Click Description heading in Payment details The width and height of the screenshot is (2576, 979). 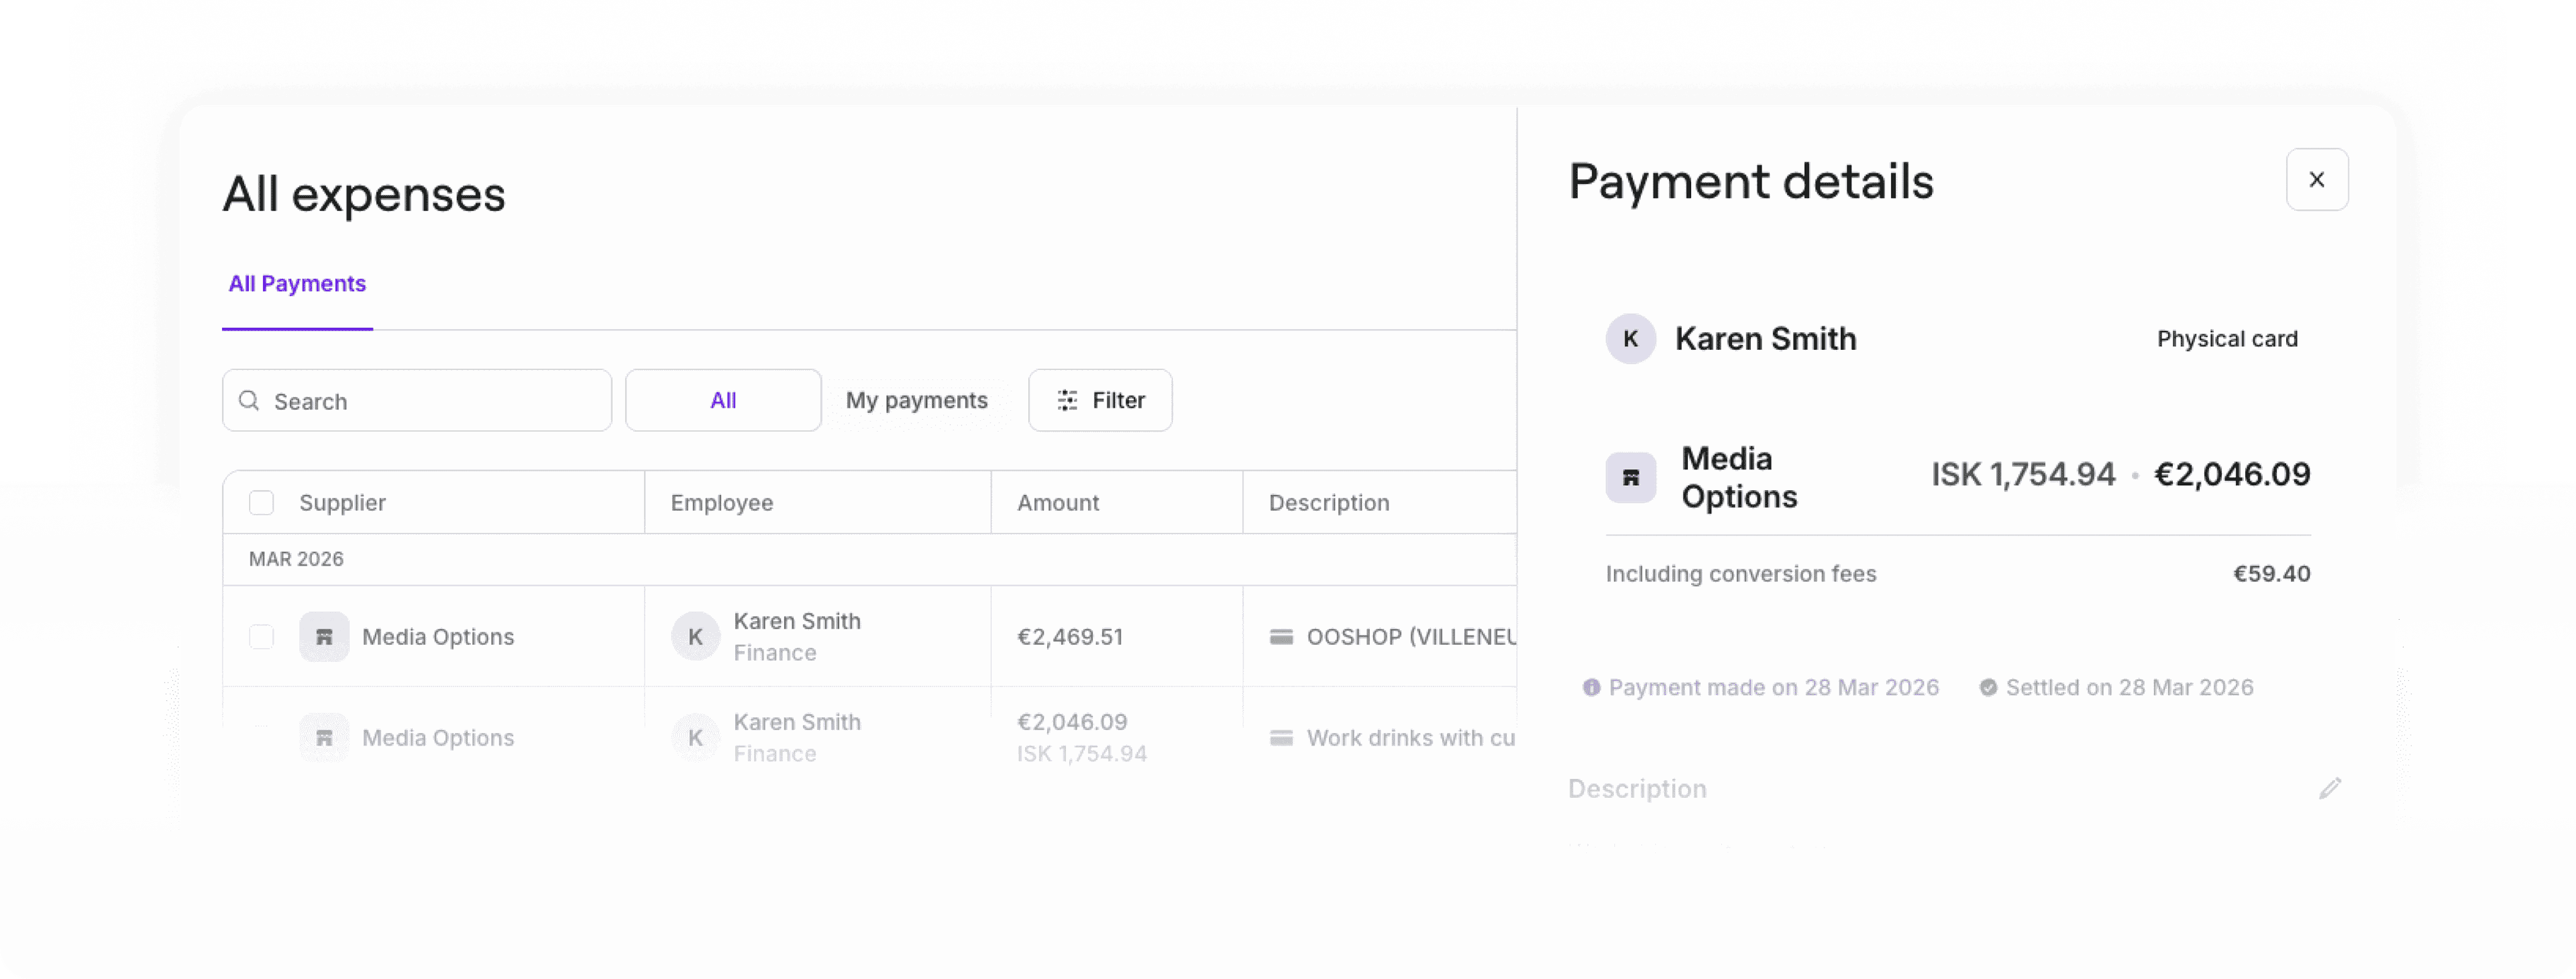click(1637, 789)
